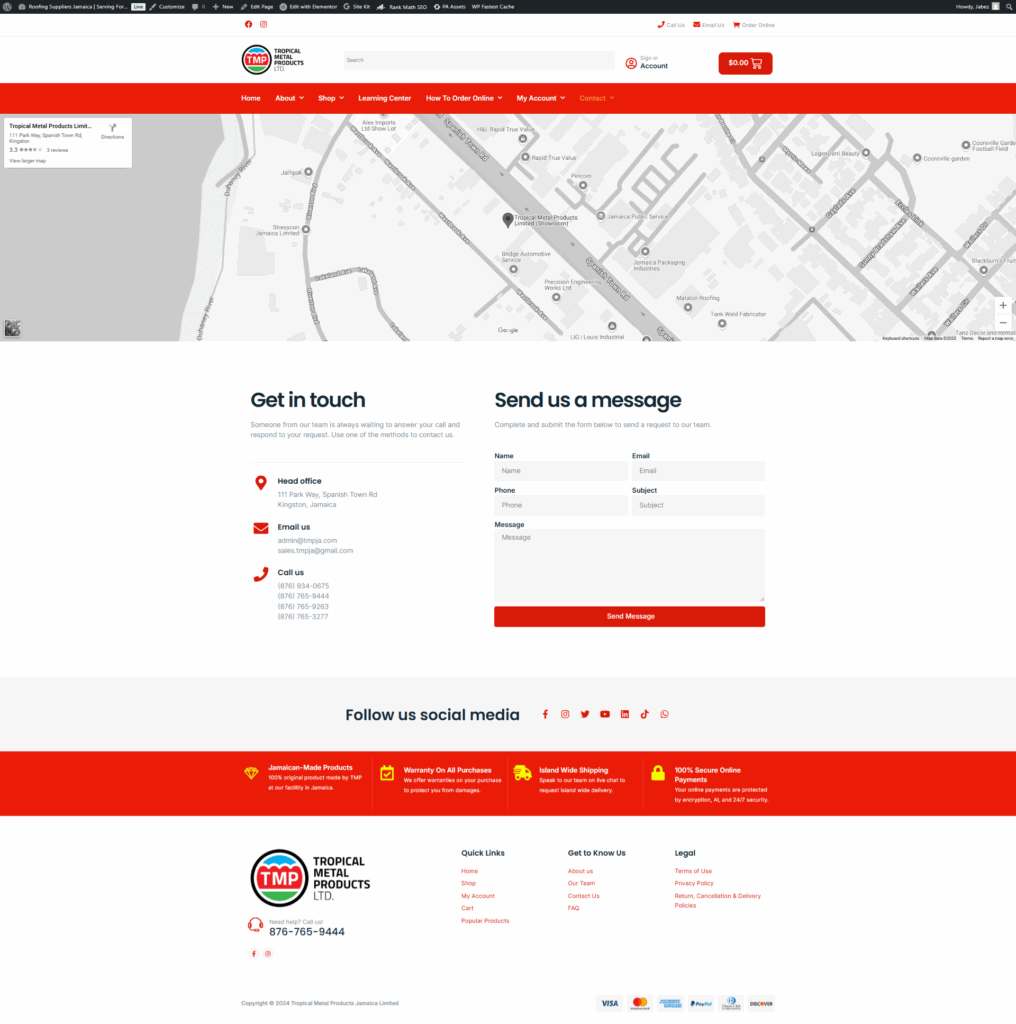Screen dimensions: 1016x1024
Task: Click the Twitter icon under Follow us
Action: pyautogui.click(x=585, y=714)
